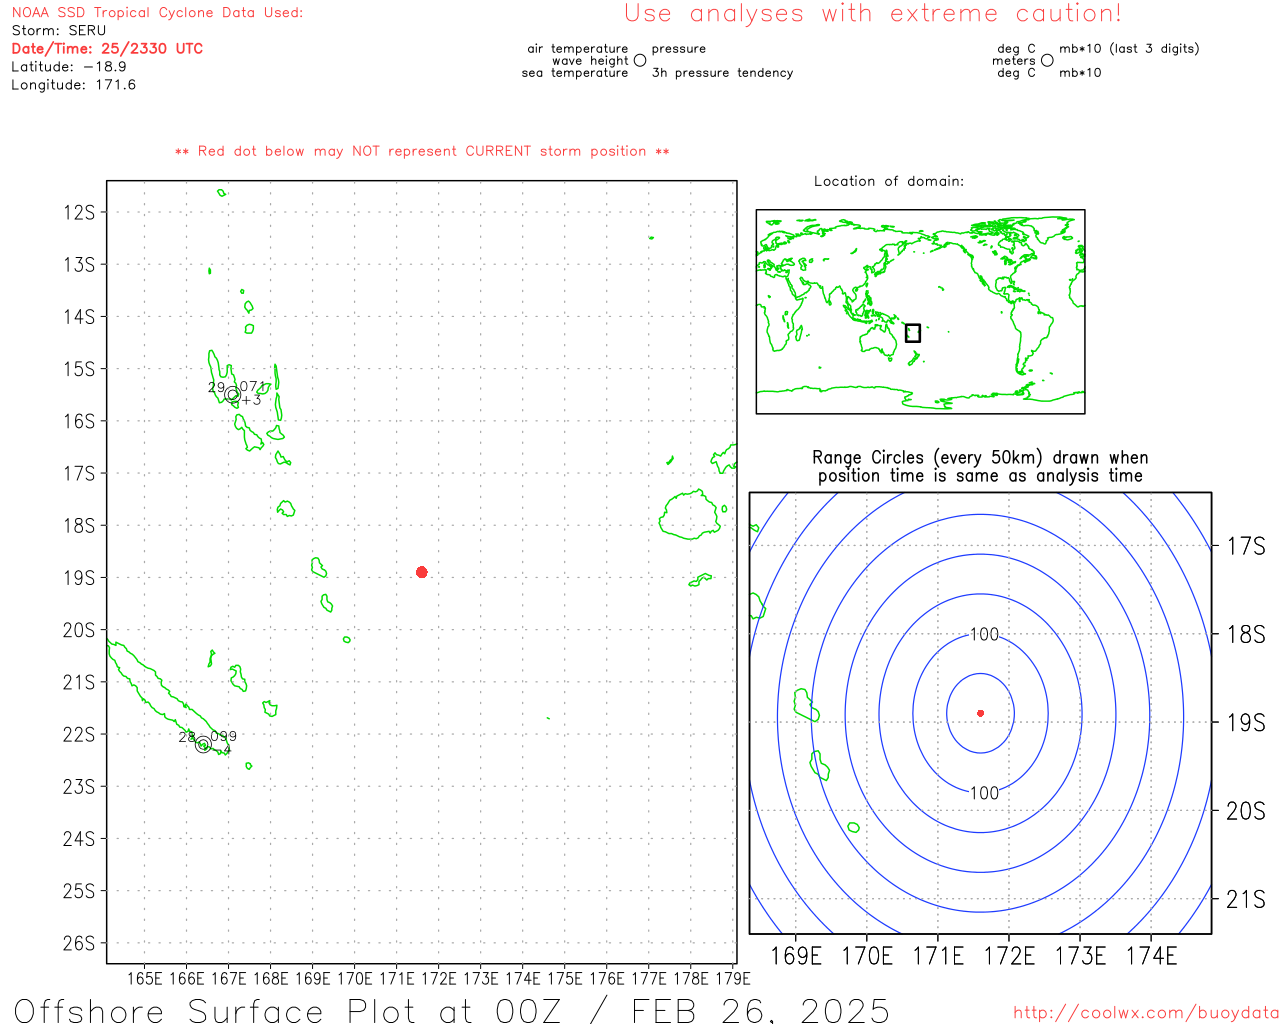Click the Latitude: -18.9 value
Image resolution: width=1280 pixels, height=1024 pixels.
pos(69,67)
